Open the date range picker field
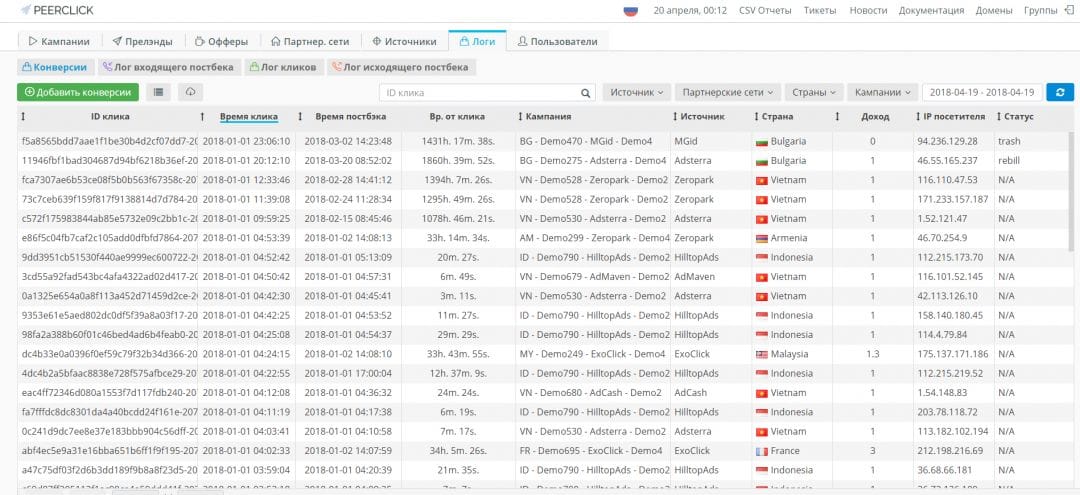 click(982, 92)
